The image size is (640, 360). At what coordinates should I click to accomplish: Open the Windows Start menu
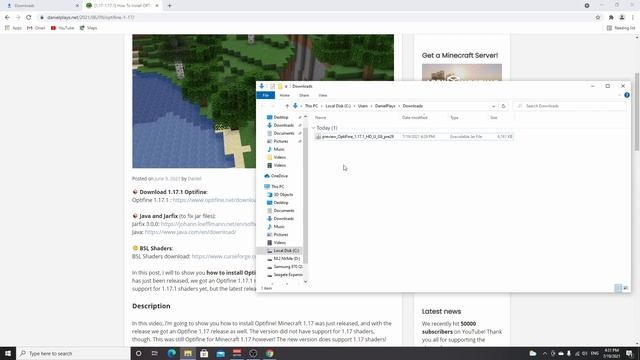pos(8,353)
